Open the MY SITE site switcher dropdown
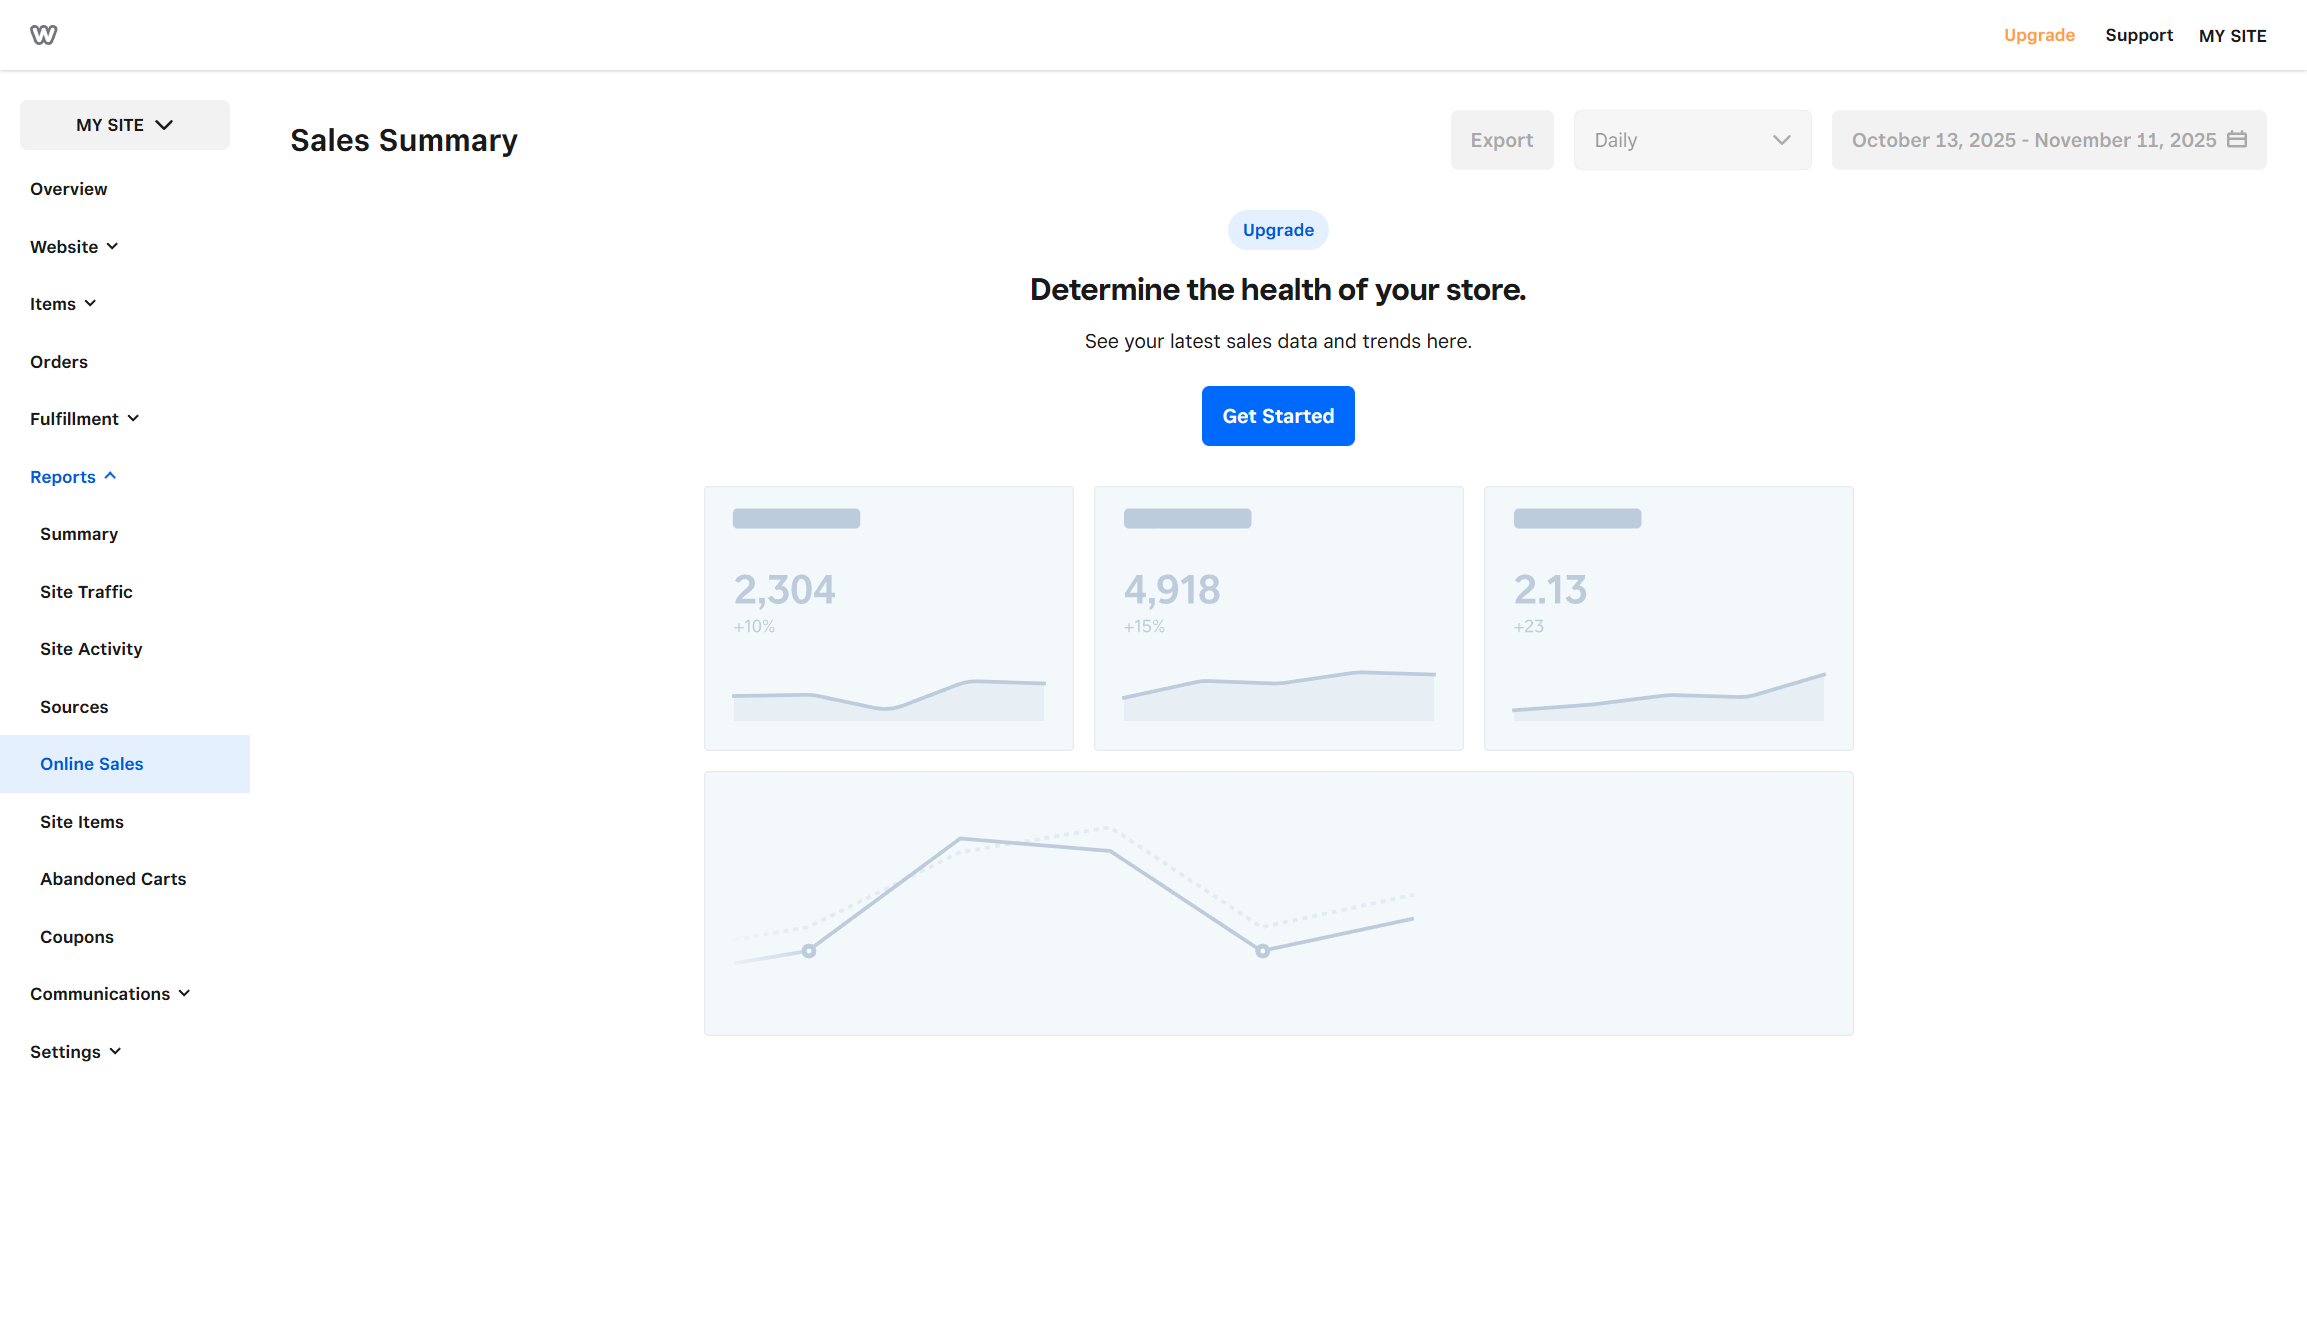The width and height of the screenshot is (2307, 1330). click(x=124, y=124)
